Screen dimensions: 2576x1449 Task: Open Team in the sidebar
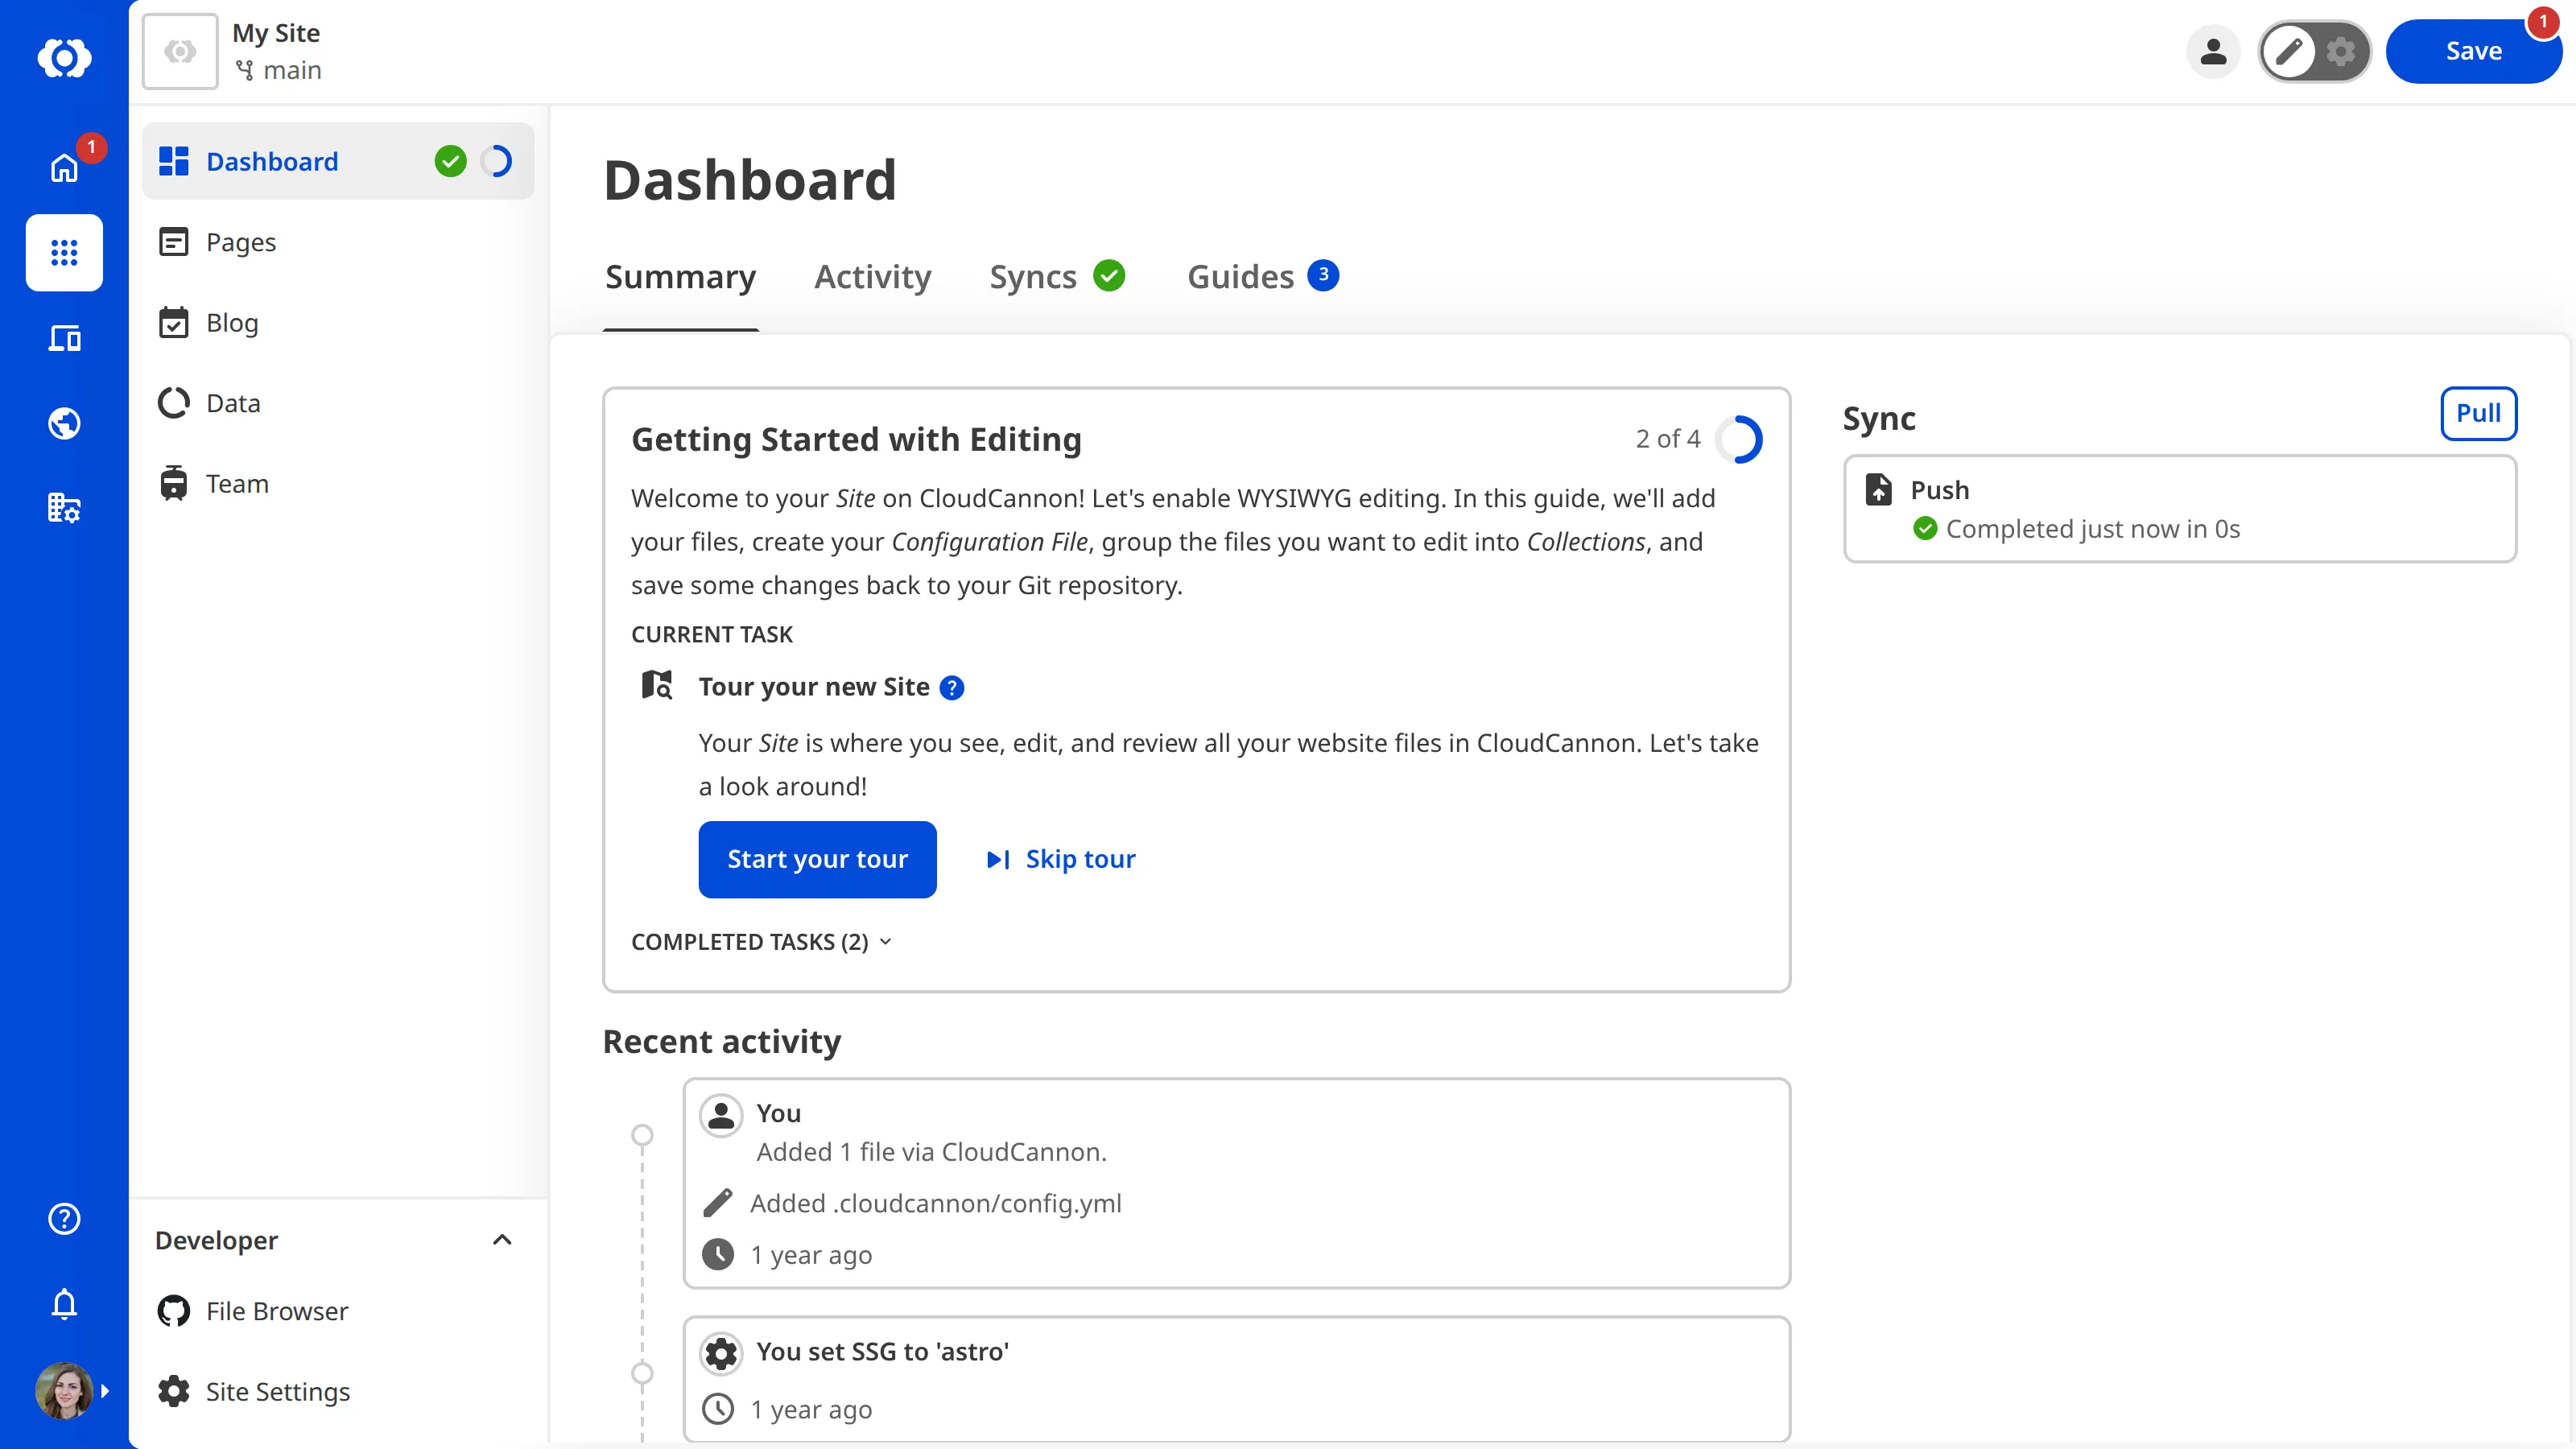coord(338,483)
